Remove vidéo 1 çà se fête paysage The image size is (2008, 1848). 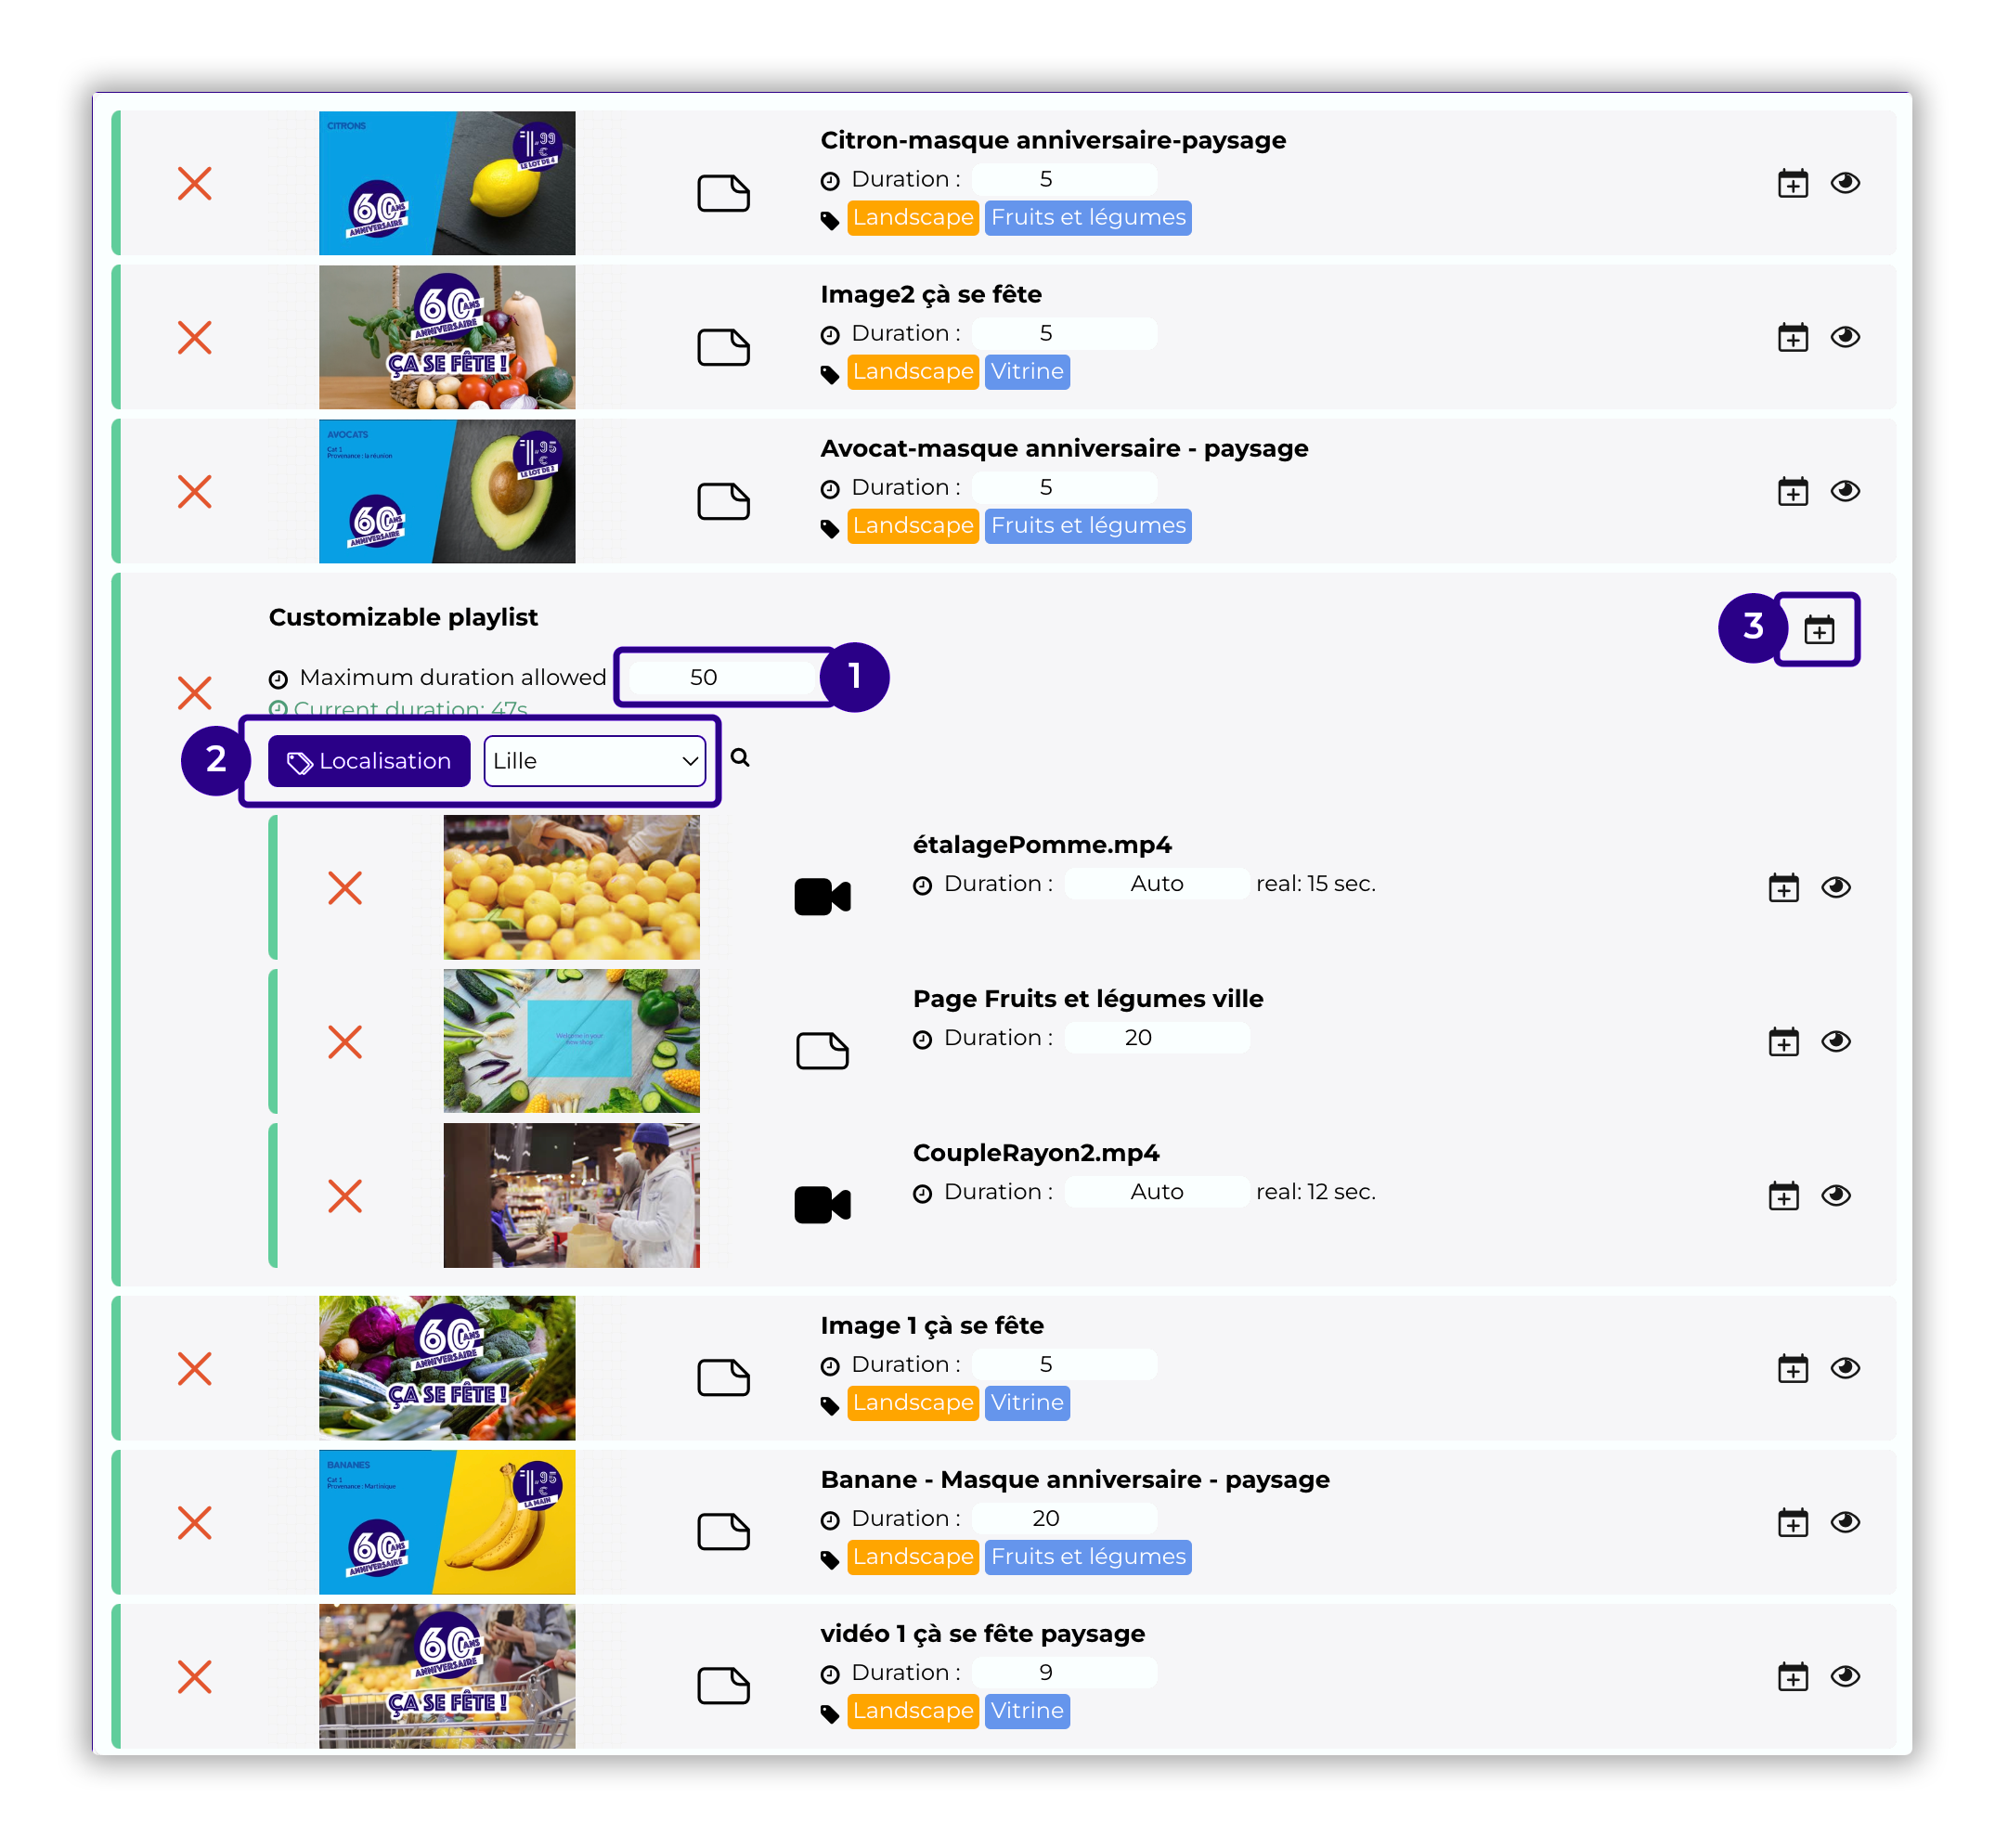point(194,1676)
